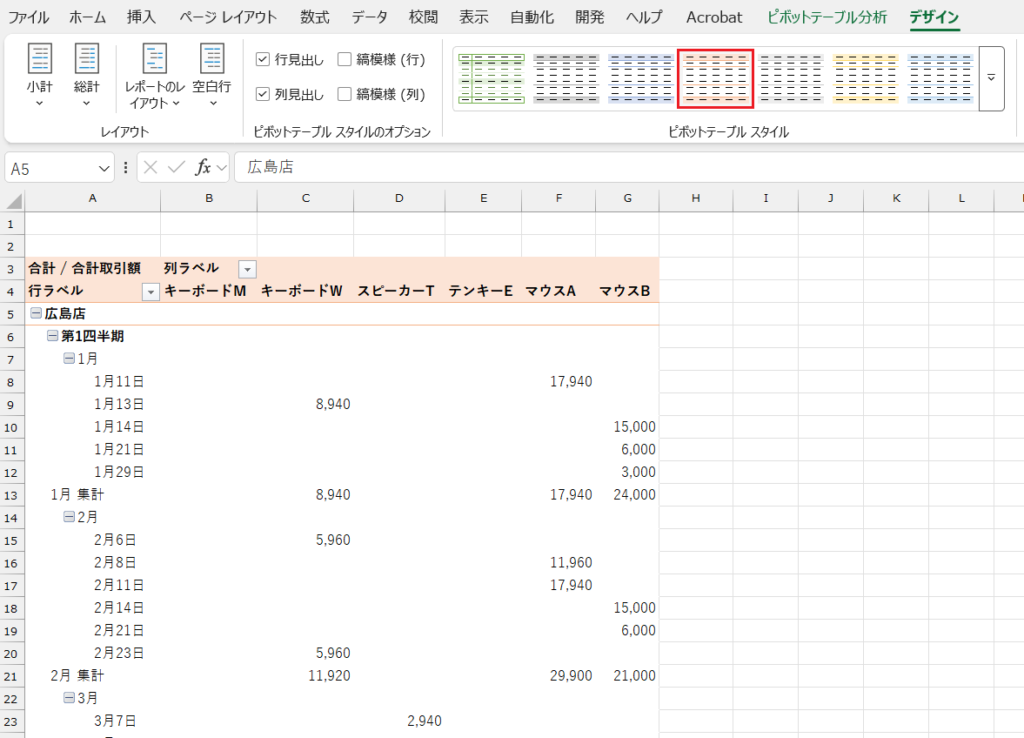1024x738 pixels.
Task: Enable the 縞模様 (行) checkbox
Action: click(x=345, y=60)
